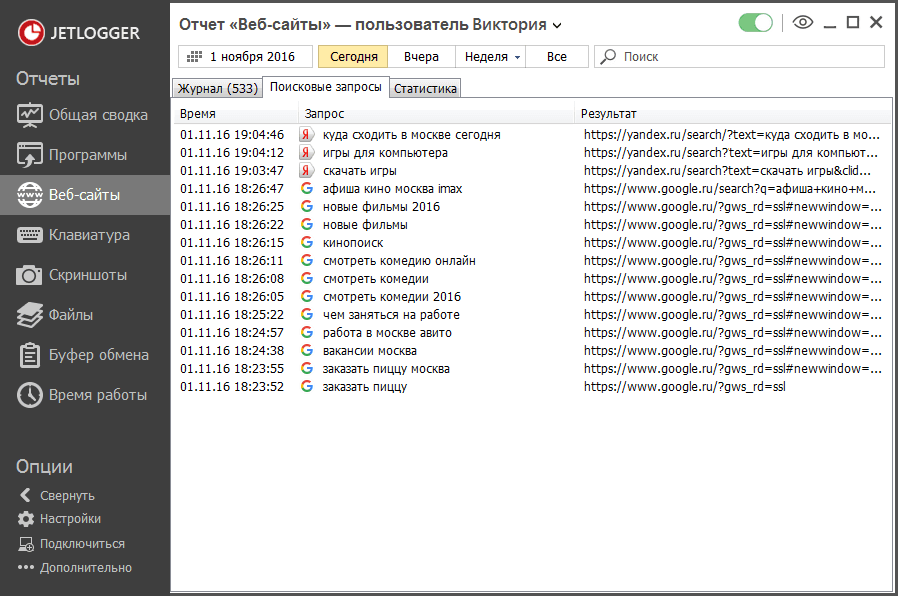Click the Общая сводка label
Screen dimensions: 898x596
coord(98,115)
